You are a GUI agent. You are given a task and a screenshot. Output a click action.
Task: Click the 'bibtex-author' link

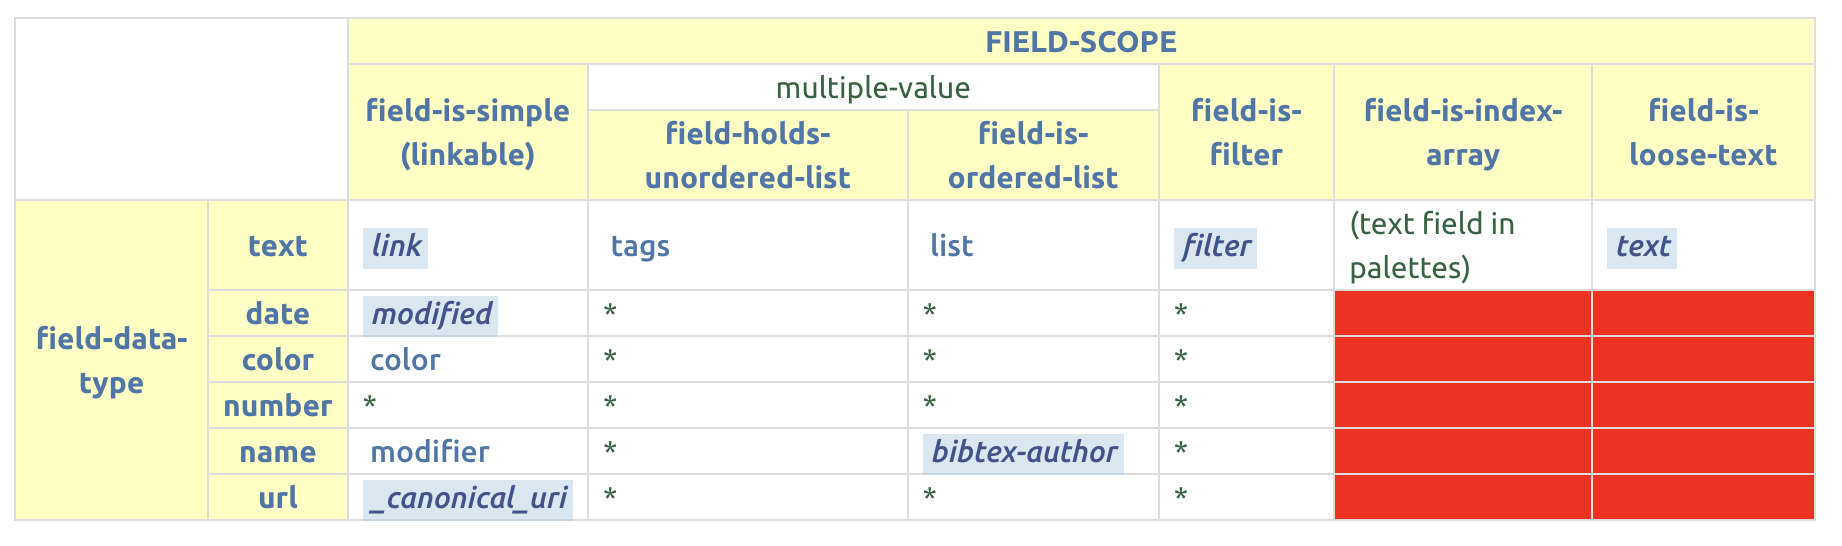(1024, 452)
